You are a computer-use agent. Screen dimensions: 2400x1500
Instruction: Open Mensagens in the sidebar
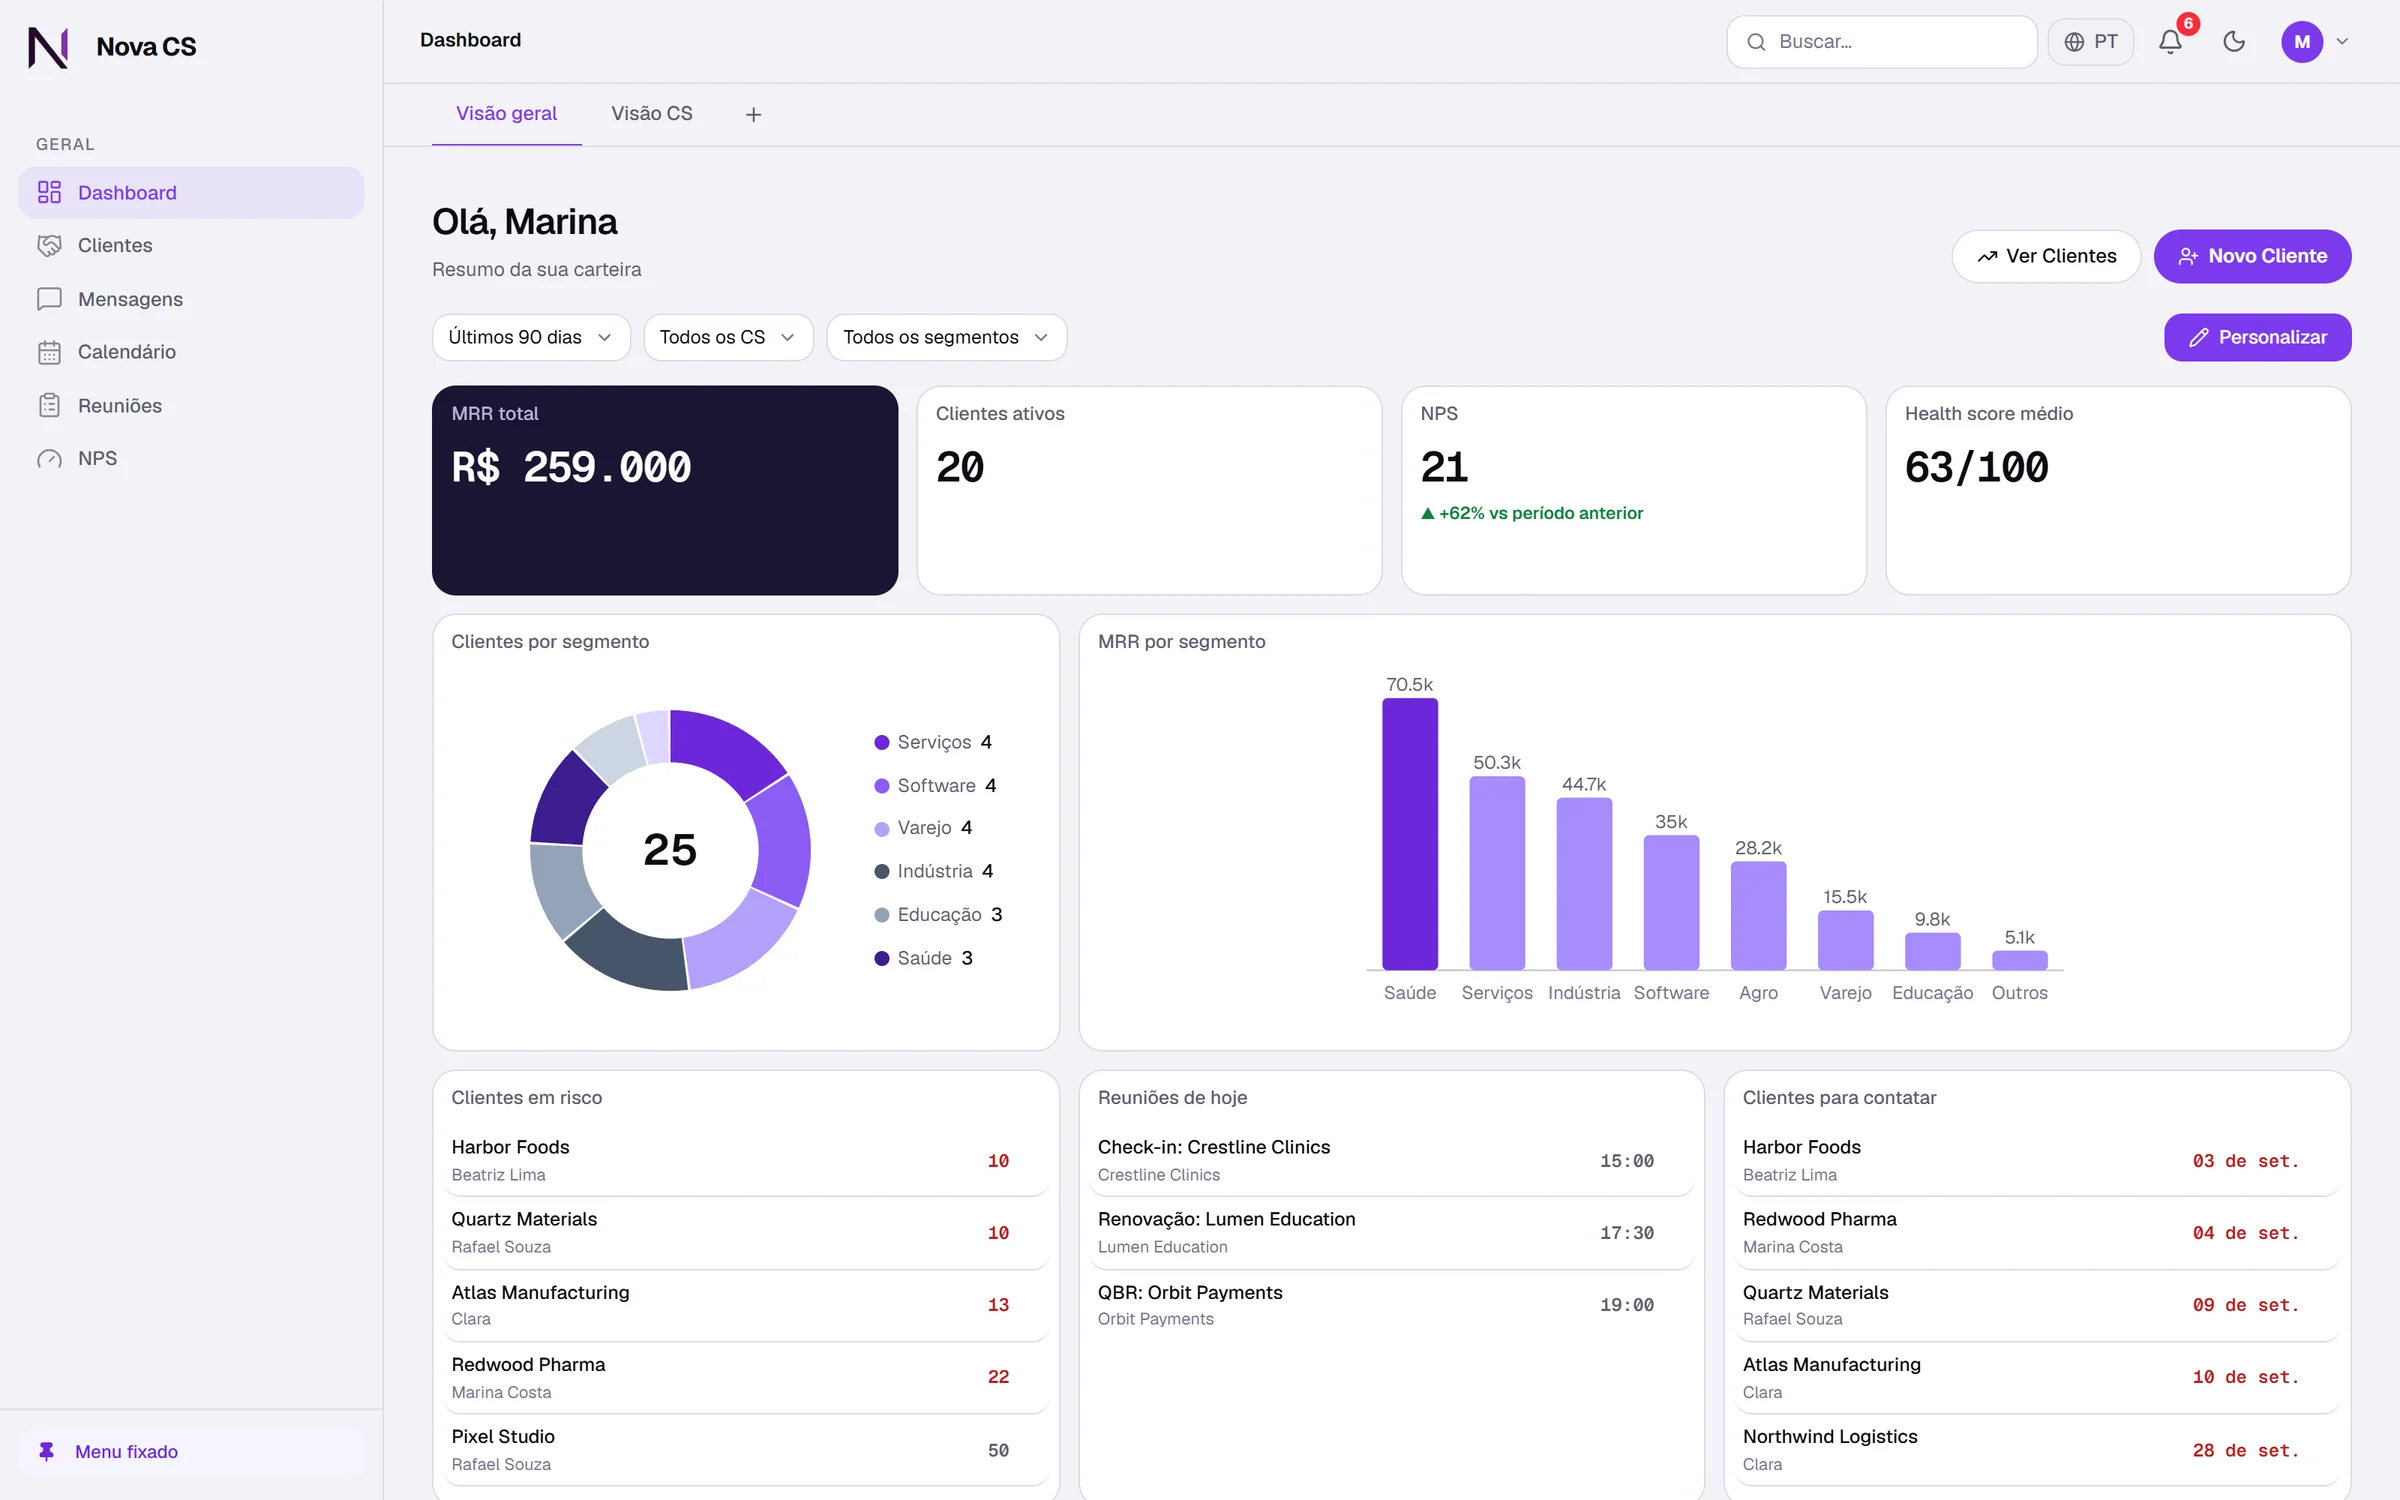191,299
